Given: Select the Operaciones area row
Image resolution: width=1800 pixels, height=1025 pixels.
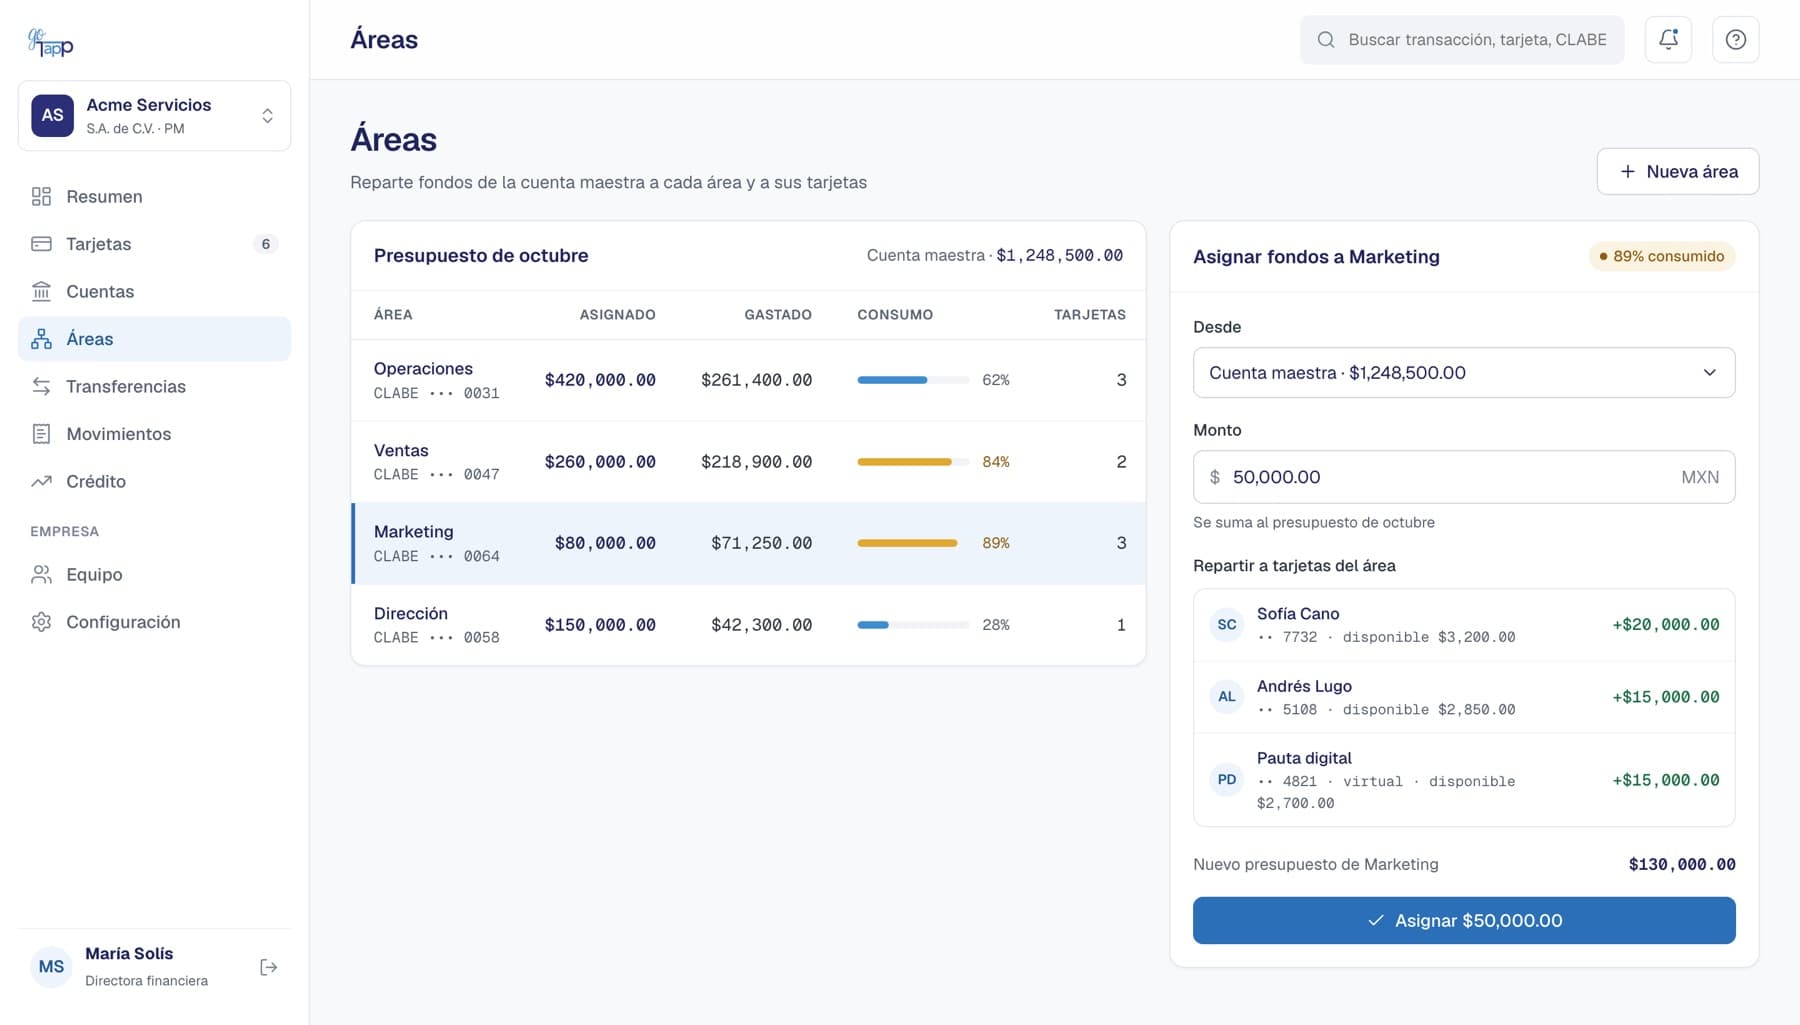Looking at the screenshot, I should [x=748, y=380].
